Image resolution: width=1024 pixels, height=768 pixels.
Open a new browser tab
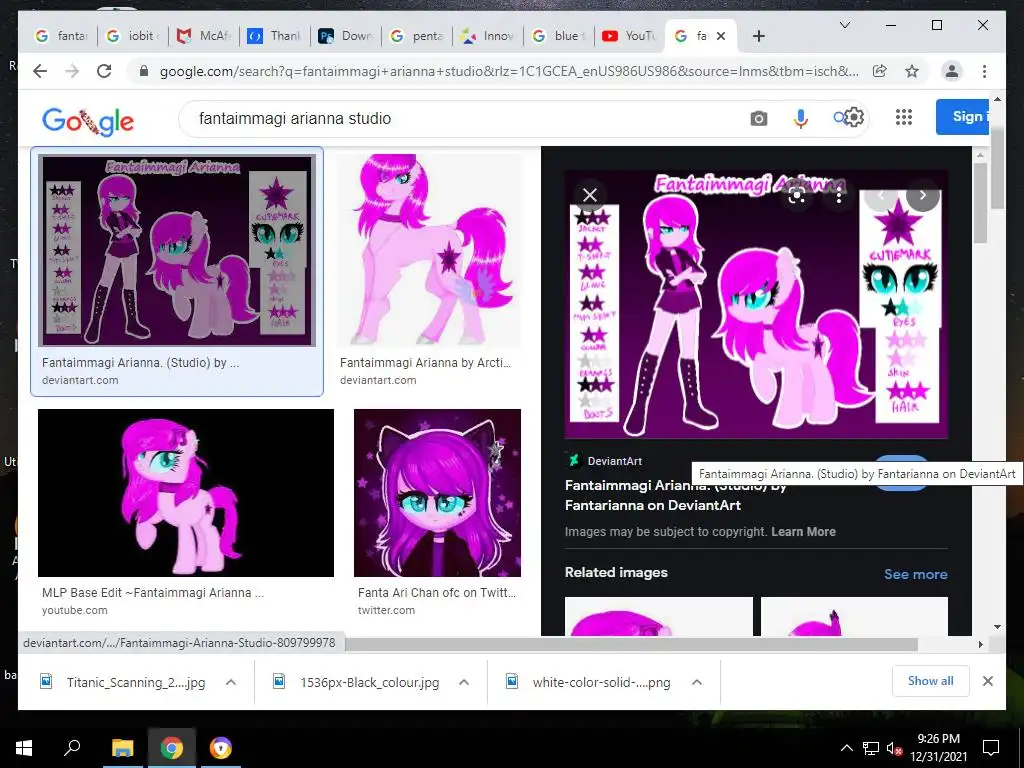(x=758, y=36)
